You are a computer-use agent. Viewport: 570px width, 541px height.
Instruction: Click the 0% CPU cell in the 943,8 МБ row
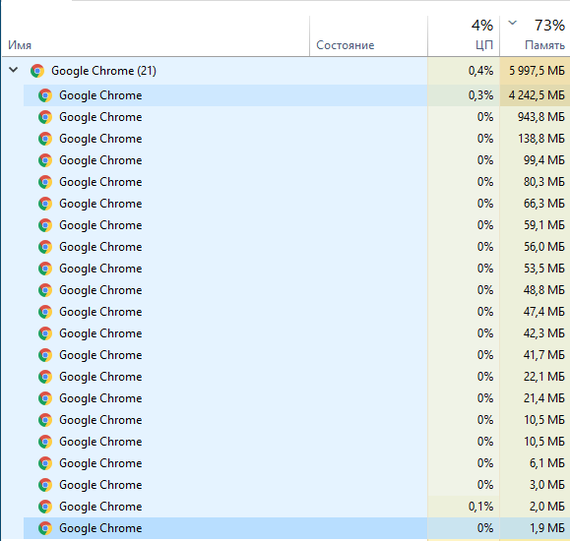[x=463, y=117]
